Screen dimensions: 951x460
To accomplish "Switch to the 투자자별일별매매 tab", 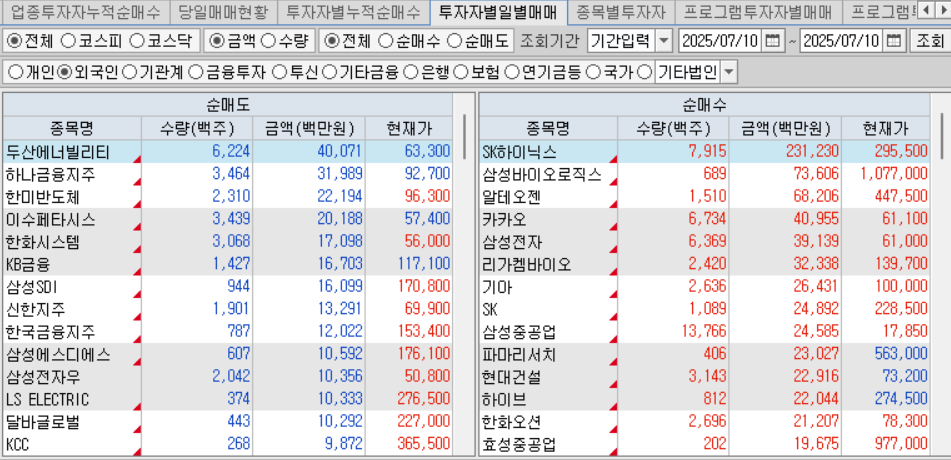I will click(499, 11).
